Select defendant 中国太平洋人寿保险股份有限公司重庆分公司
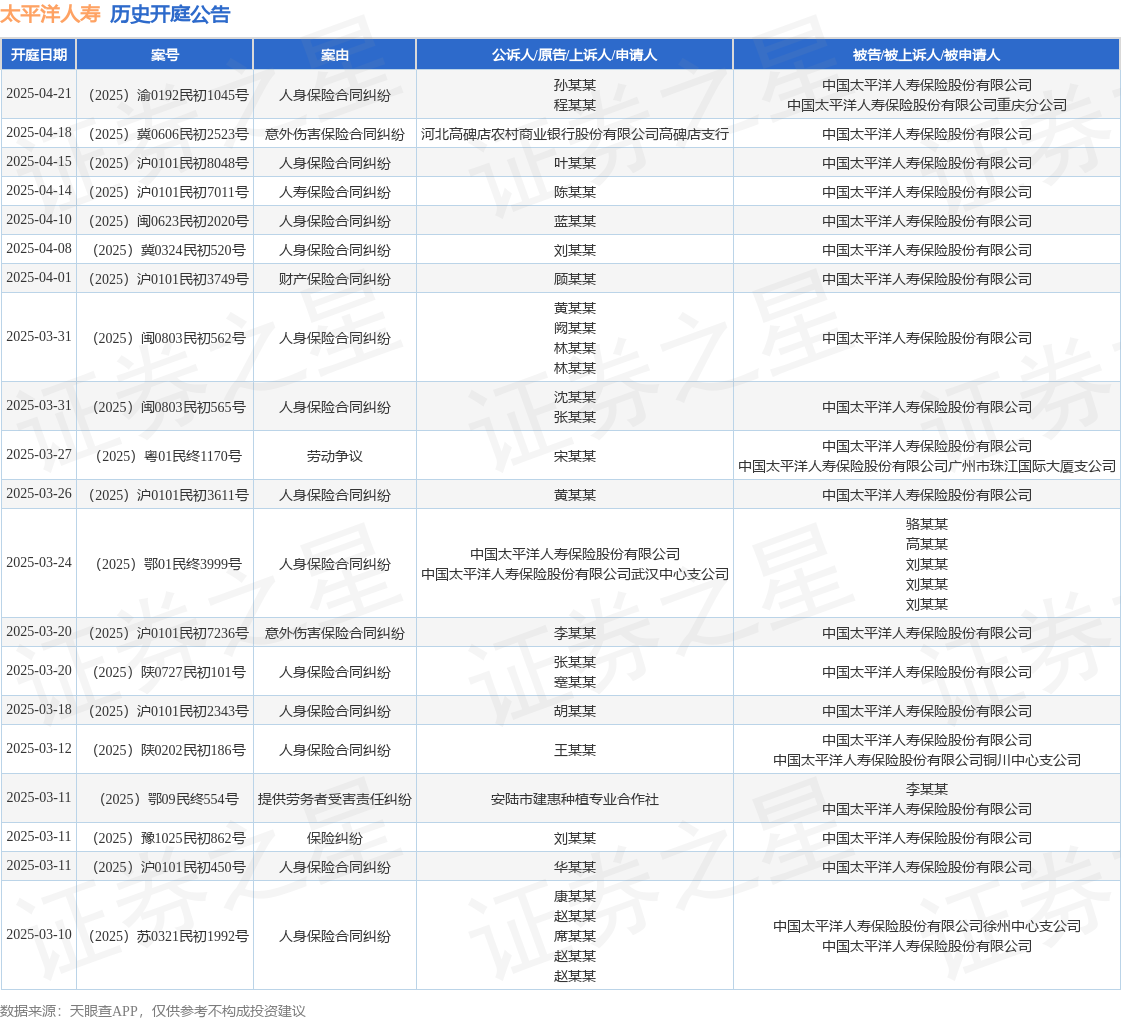The width and height of the screenshot is (1121, 1020). (x=927, y=105)
